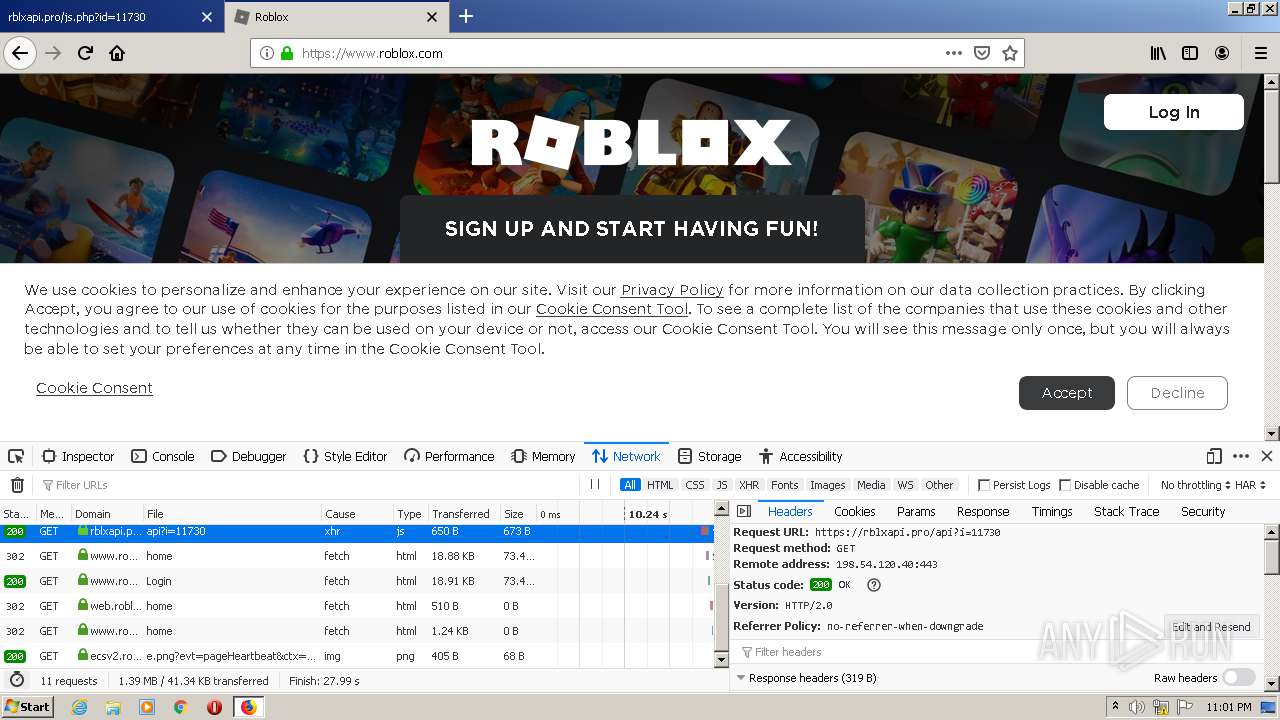Screen dimensions: 1280x720
Task: Open status code help question-mark icon
Action: coord(874,585)
